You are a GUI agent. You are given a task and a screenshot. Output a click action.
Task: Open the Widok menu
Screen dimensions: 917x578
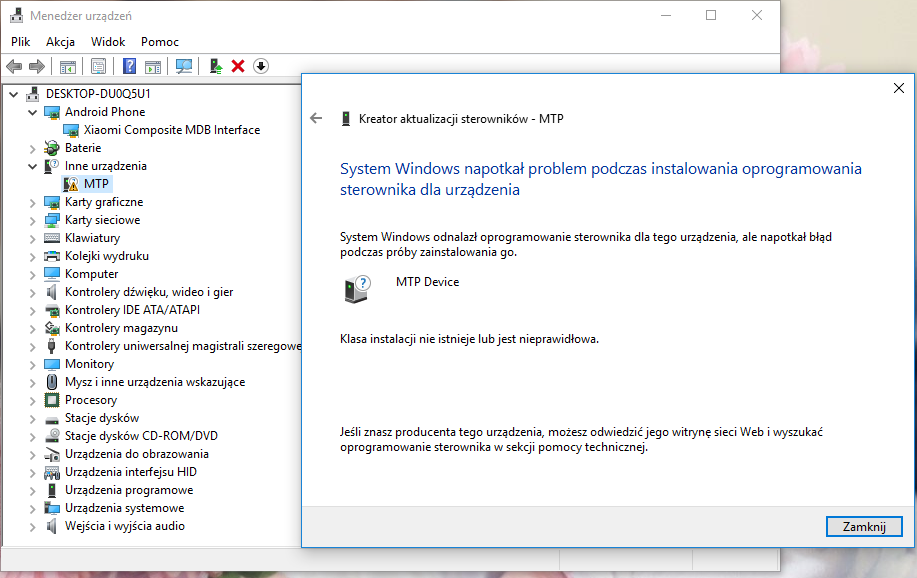(x=108, y=42)
